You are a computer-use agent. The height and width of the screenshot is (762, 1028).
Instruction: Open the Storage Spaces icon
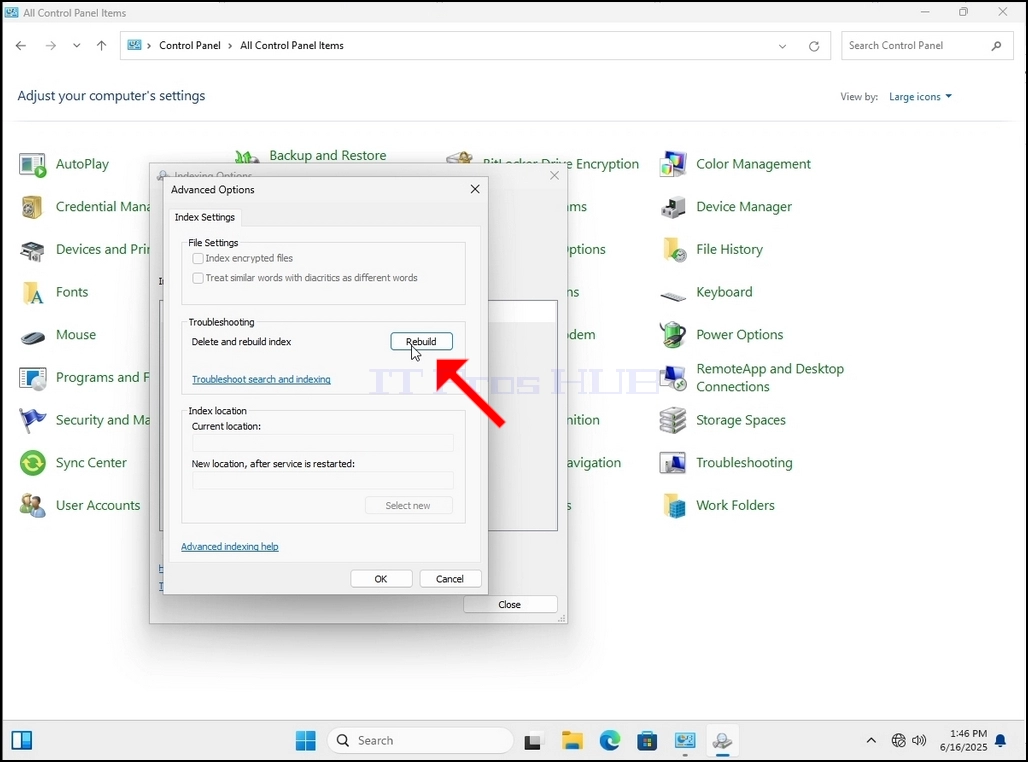click(673, 421)
